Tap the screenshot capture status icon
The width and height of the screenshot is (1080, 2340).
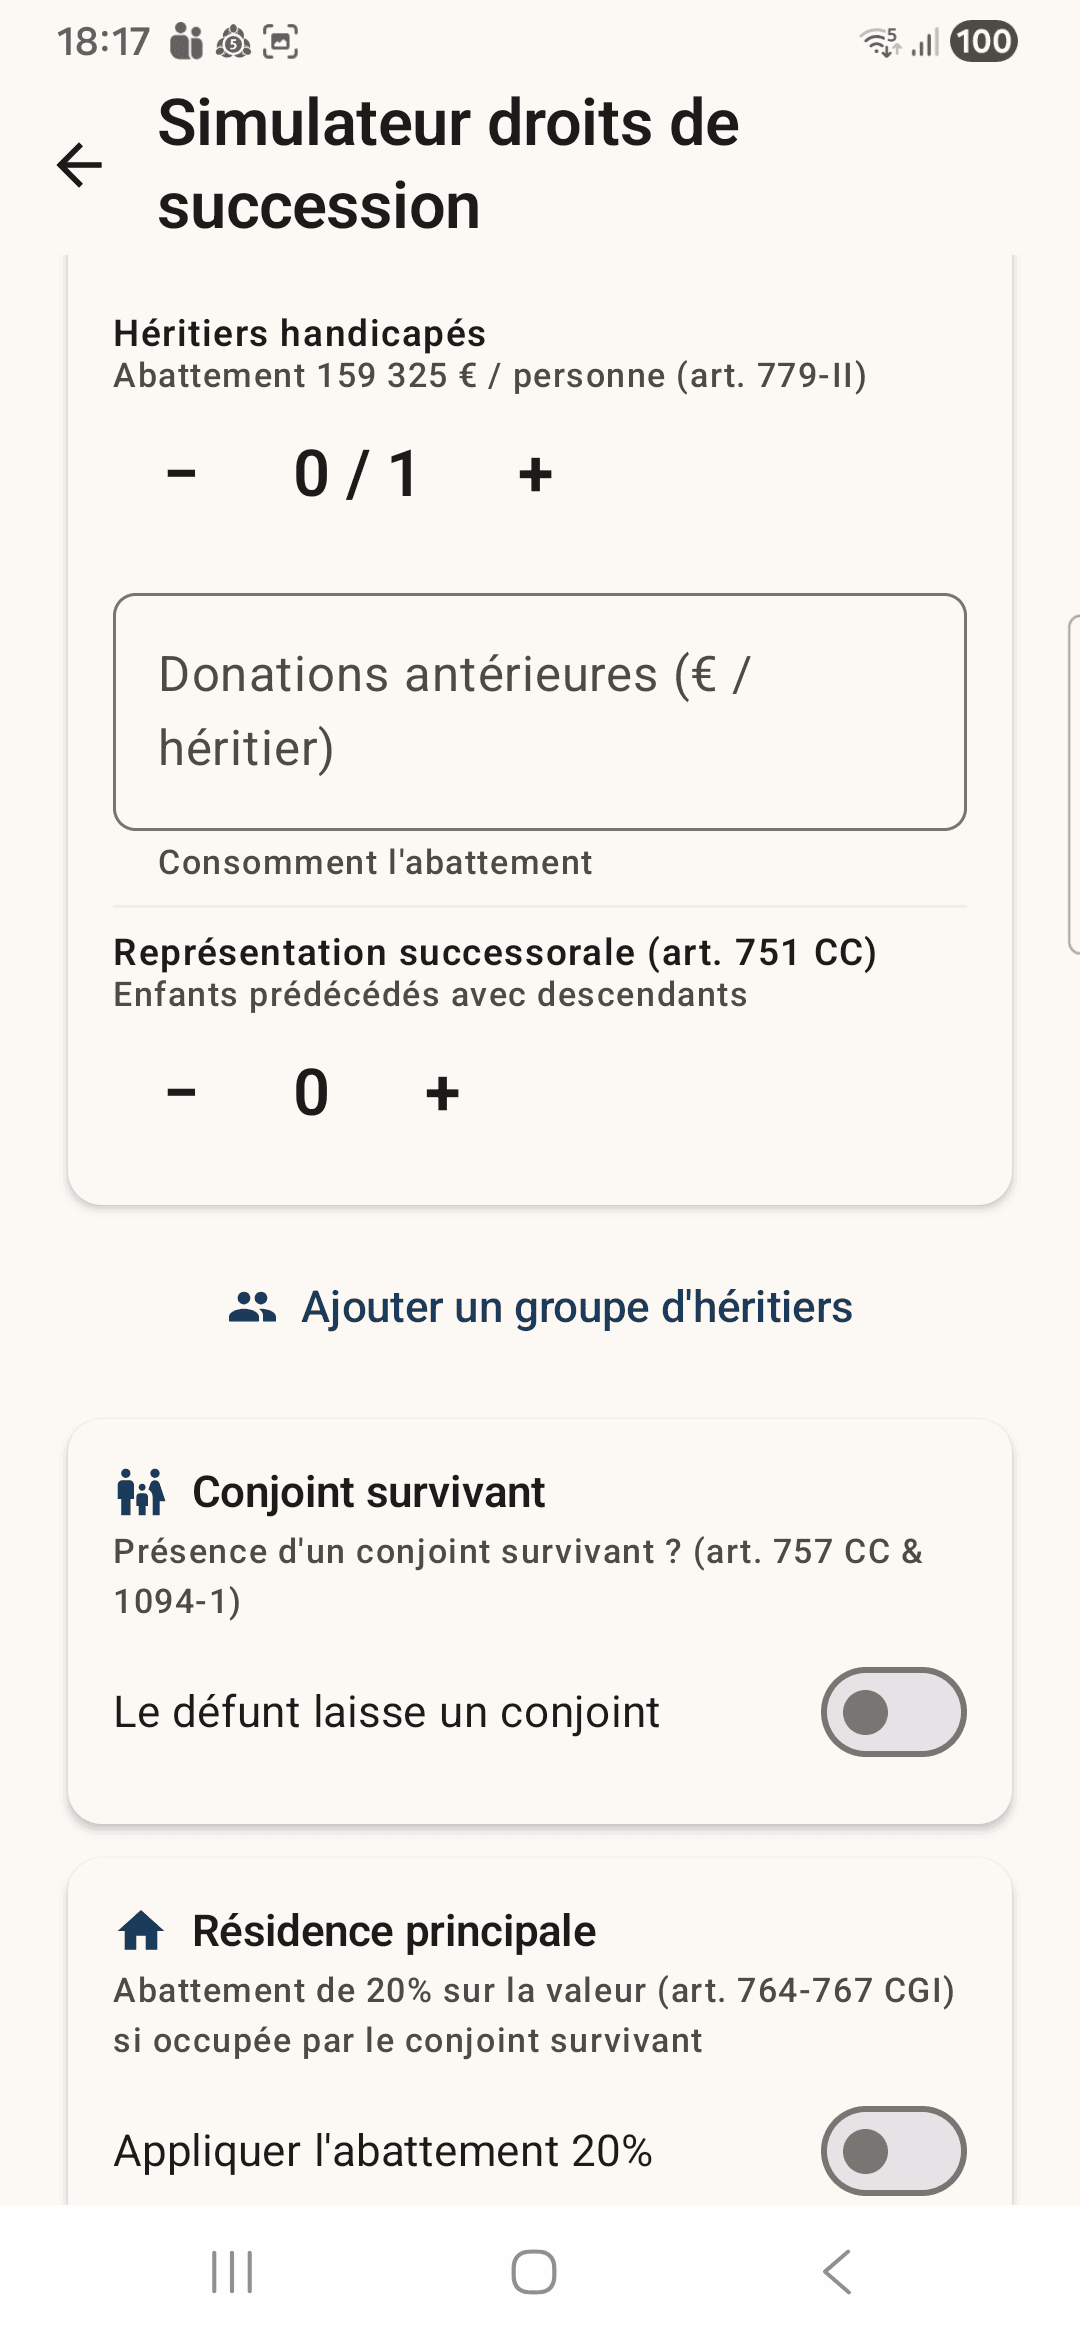coord(281,42)
